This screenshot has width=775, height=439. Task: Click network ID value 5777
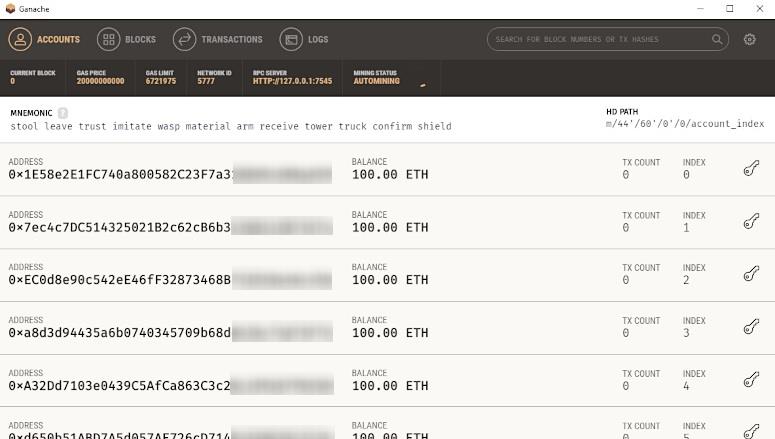point(206,81)
